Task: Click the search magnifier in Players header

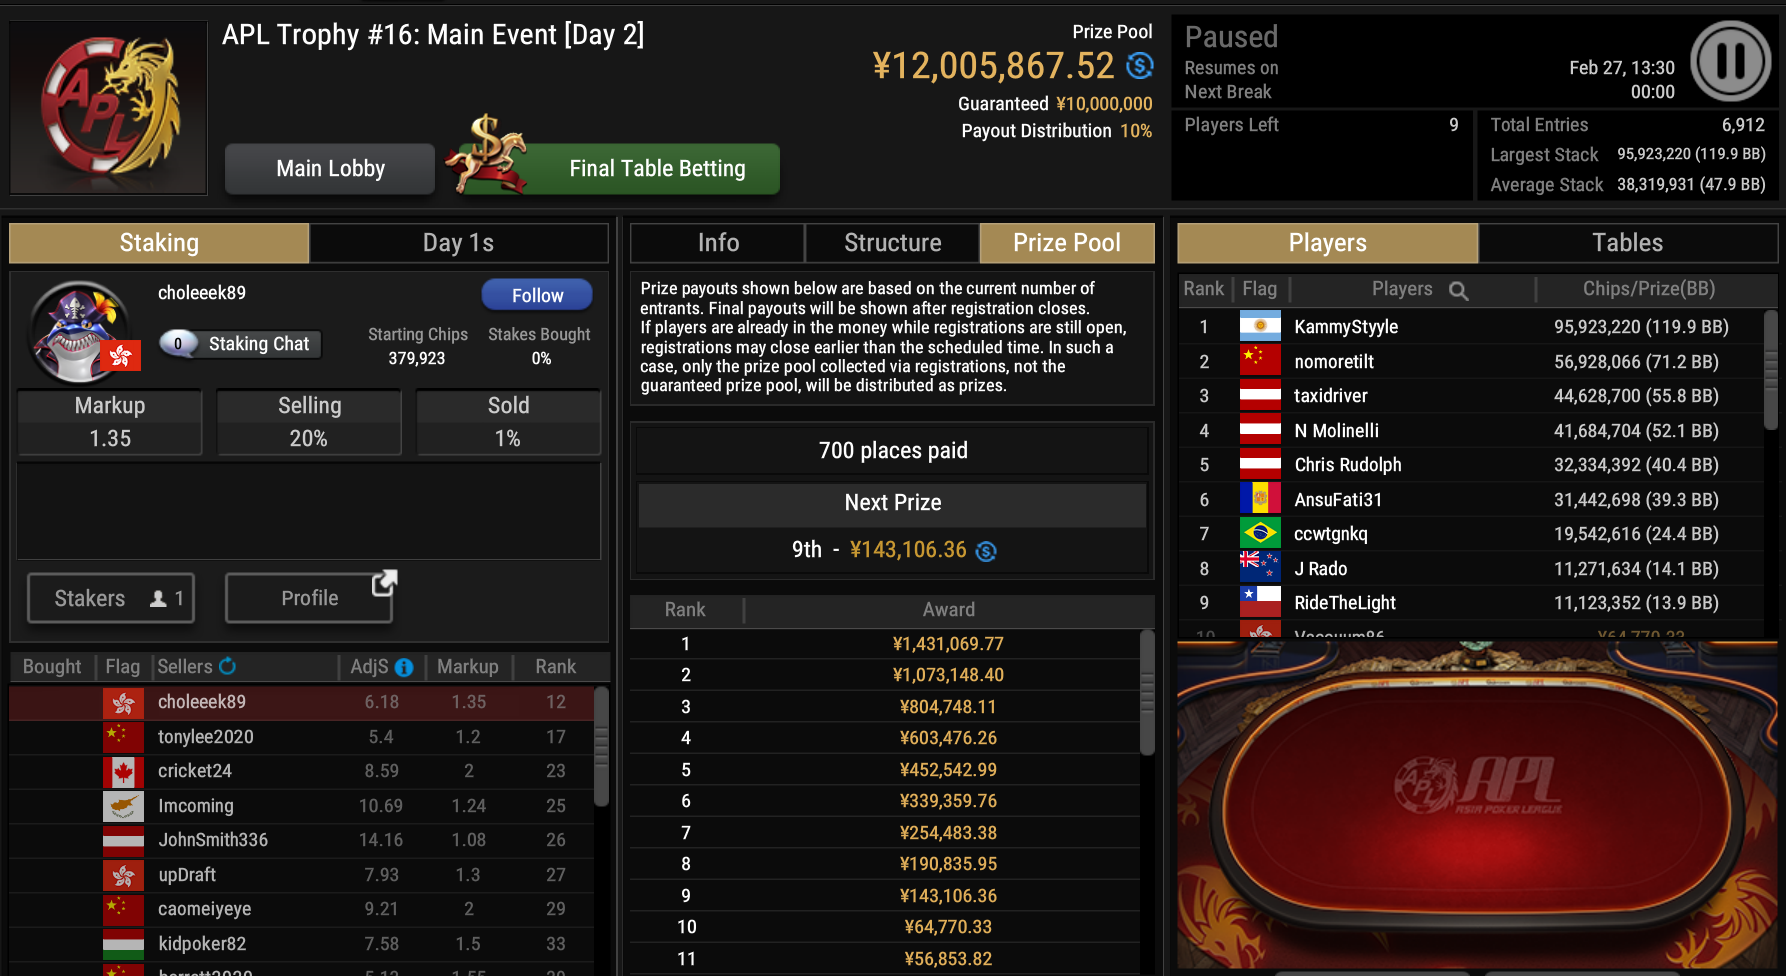Action: (x=1458, y=291)
